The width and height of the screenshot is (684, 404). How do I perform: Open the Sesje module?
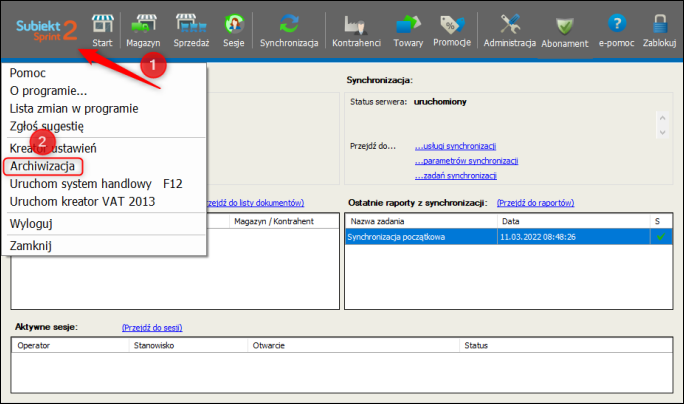pyautogui.click(x=234, y=30)
